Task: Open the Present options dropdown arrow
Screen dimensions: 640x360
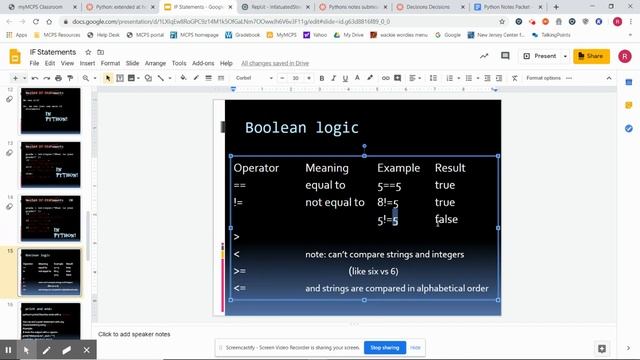Action: click(565, 56)
